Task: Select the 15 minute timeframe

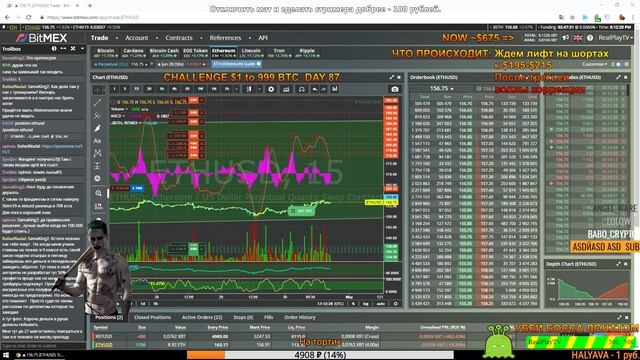Action: pos(137,89)
